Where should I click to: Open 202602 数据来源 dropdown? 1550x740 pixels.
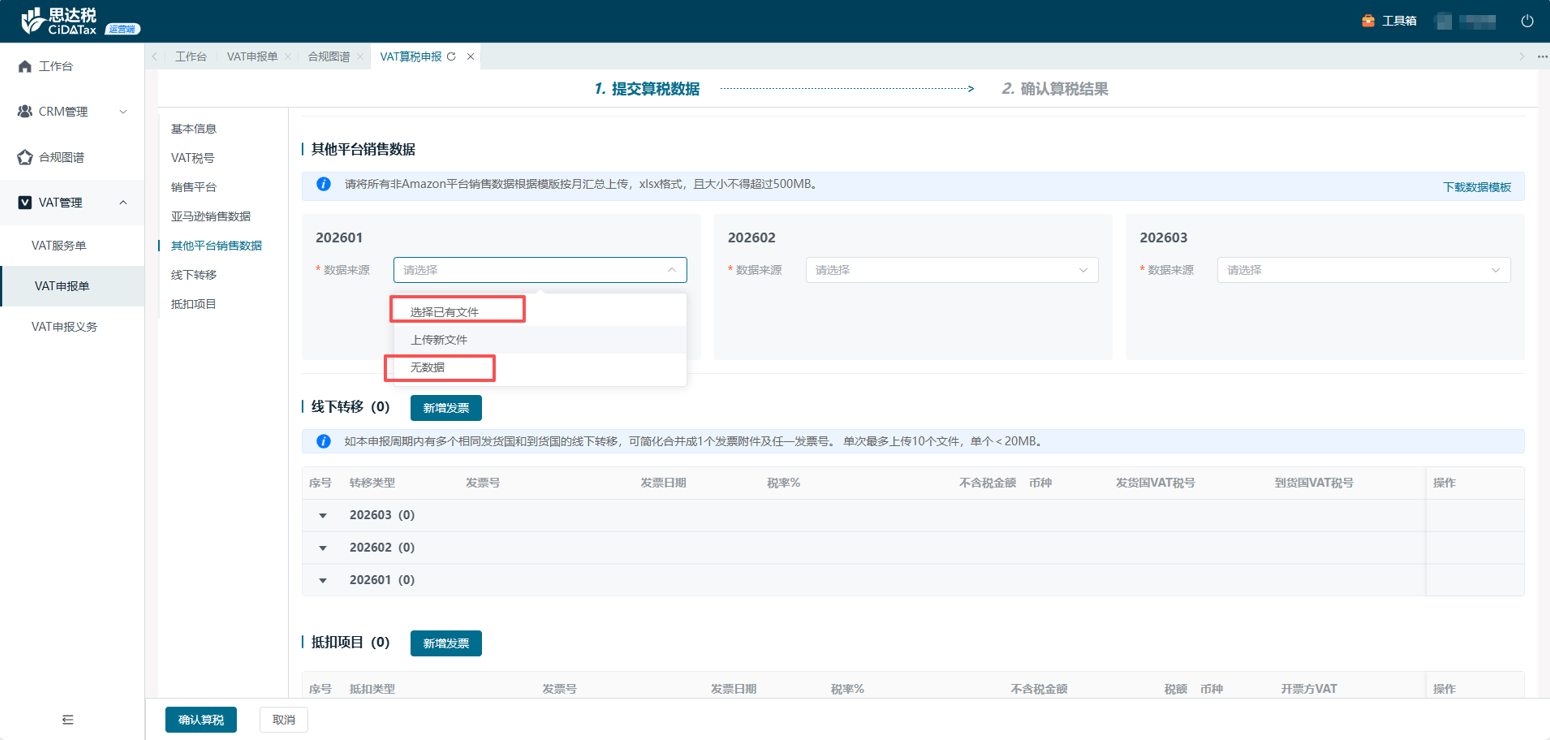tap(951, 270)
